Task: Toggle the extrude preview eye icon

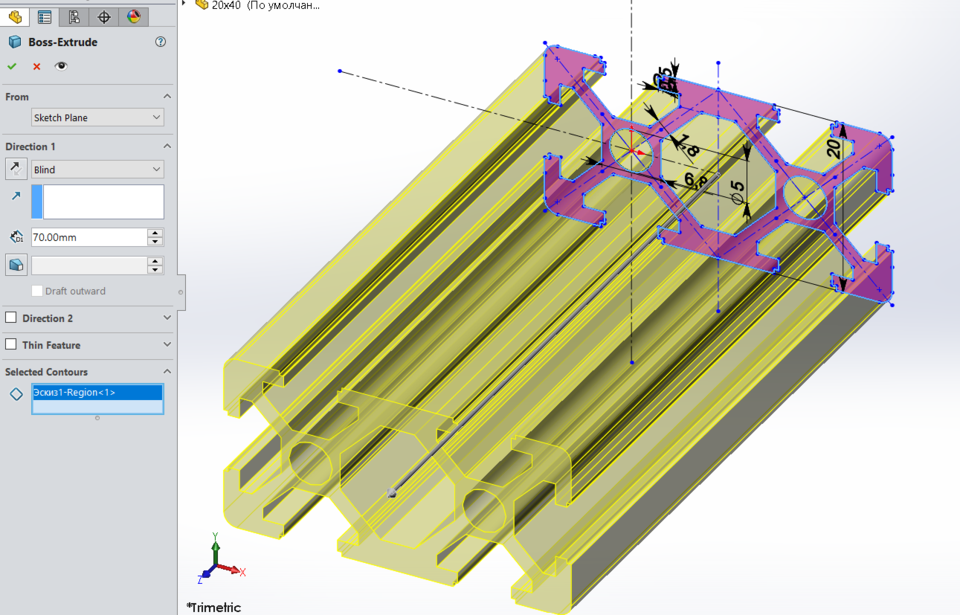Action: click(60, 66)
